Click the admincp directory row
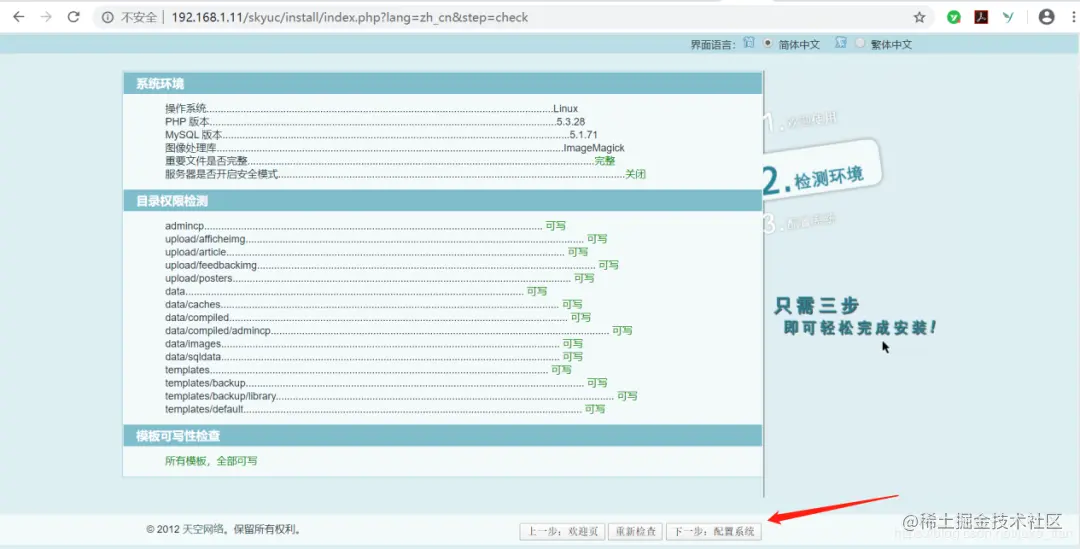 366,225
